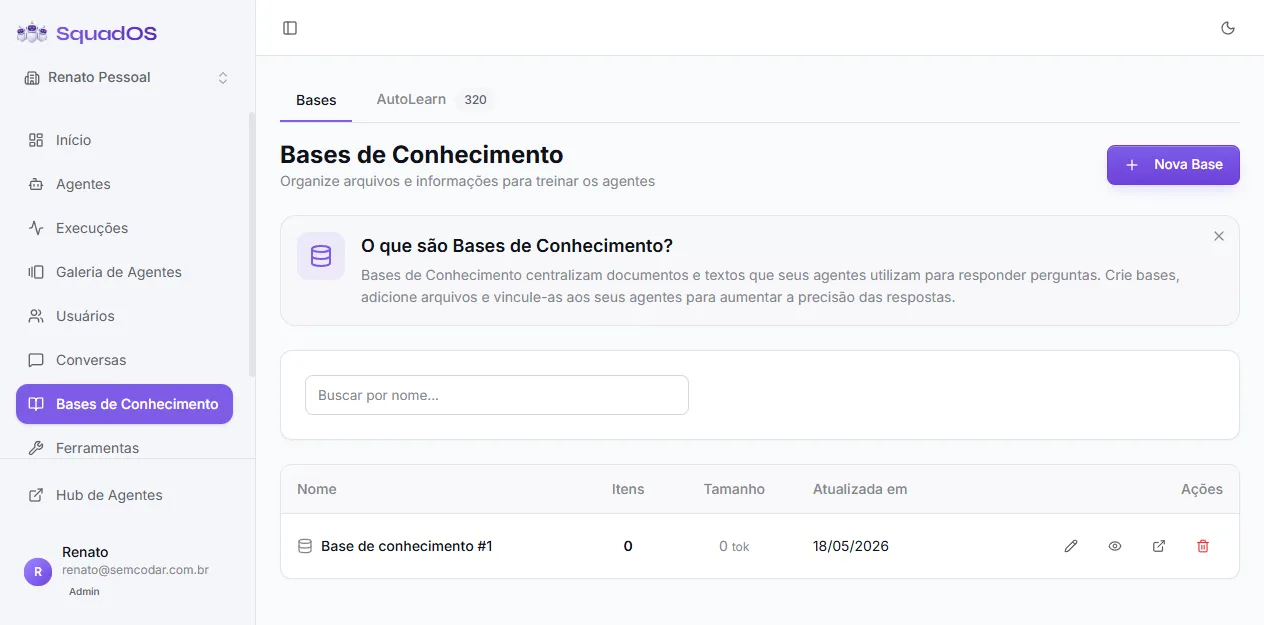Toggle the sidebar panel icon

click(x=290, y=28)
